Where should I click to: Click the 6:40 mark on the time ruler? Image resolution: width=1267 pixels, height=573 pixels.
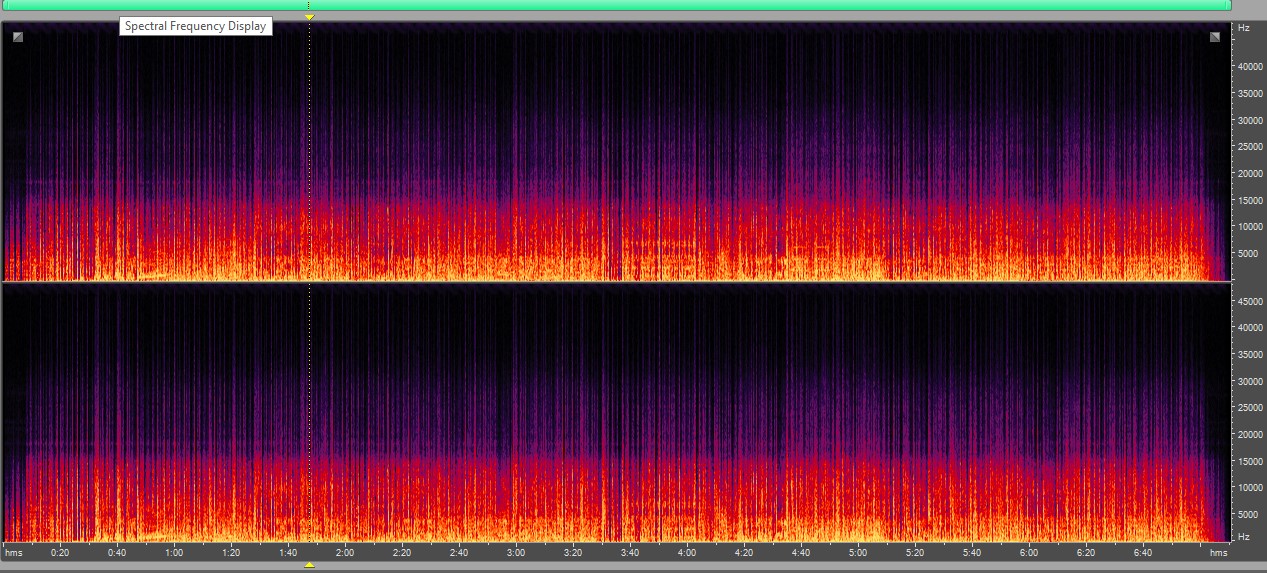pyautogui.click(x=1143, y=552)
